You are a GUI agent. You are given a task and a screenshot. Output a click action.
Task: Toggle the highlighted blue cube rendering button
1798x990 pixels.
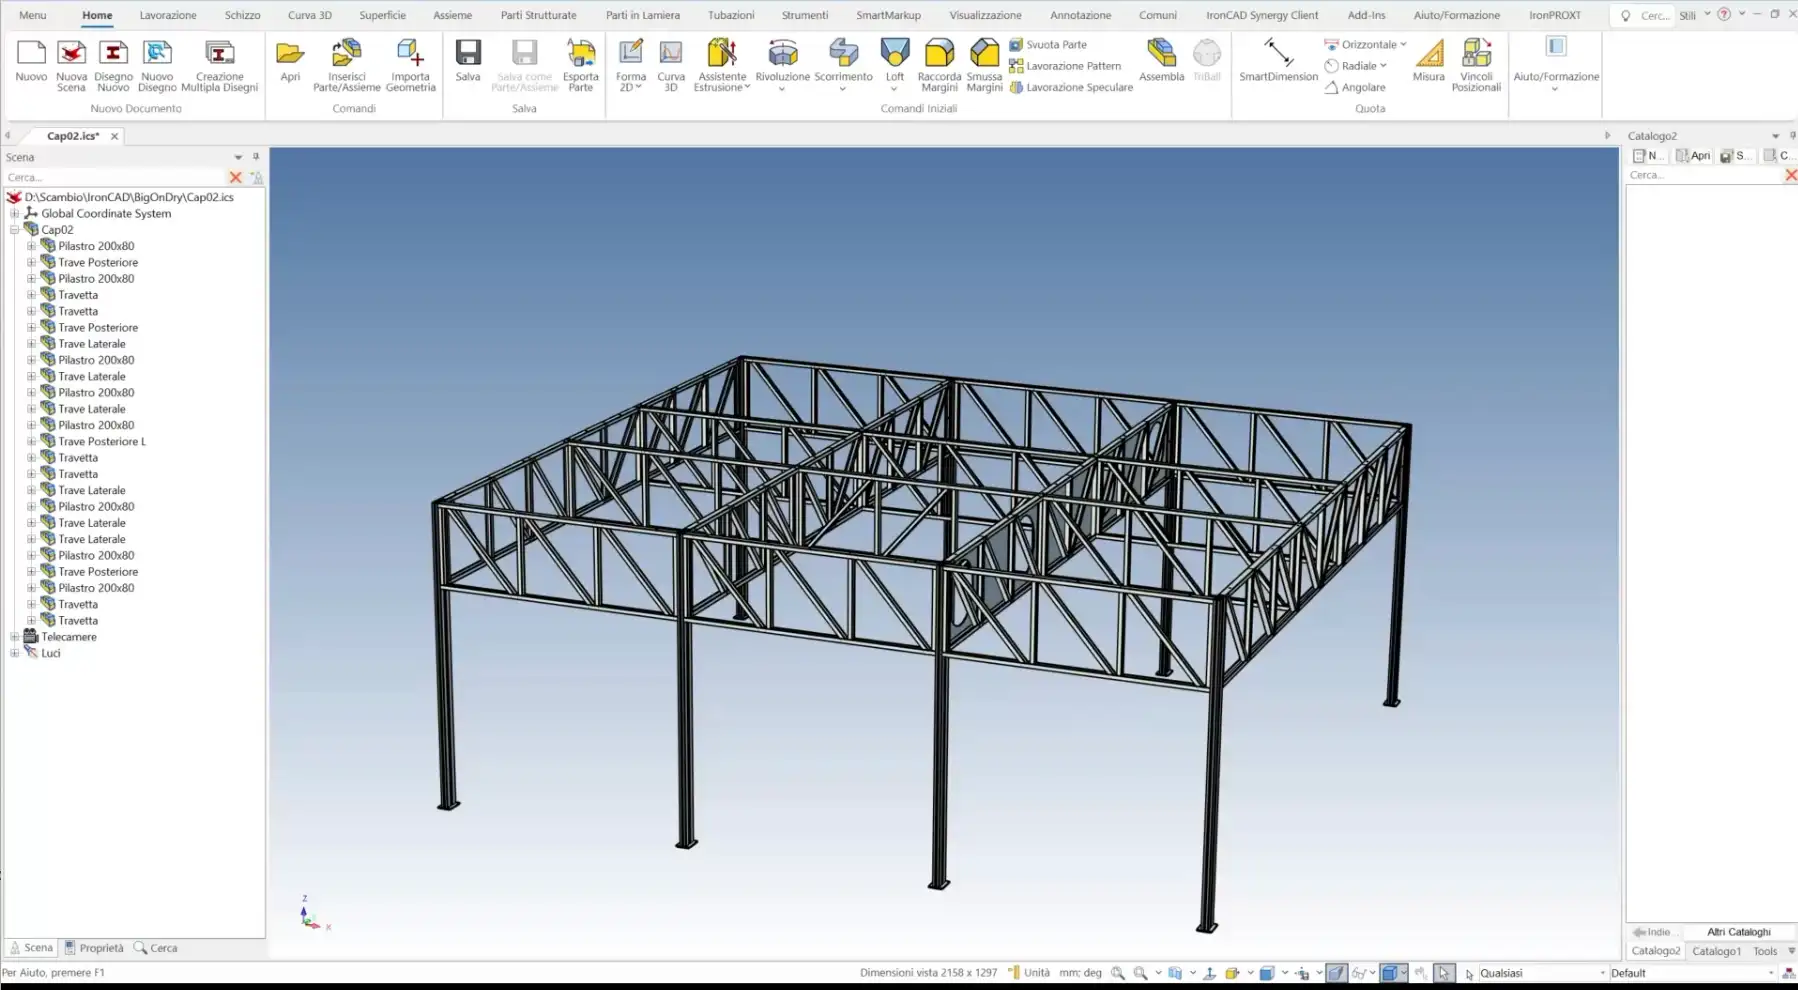1389,973
